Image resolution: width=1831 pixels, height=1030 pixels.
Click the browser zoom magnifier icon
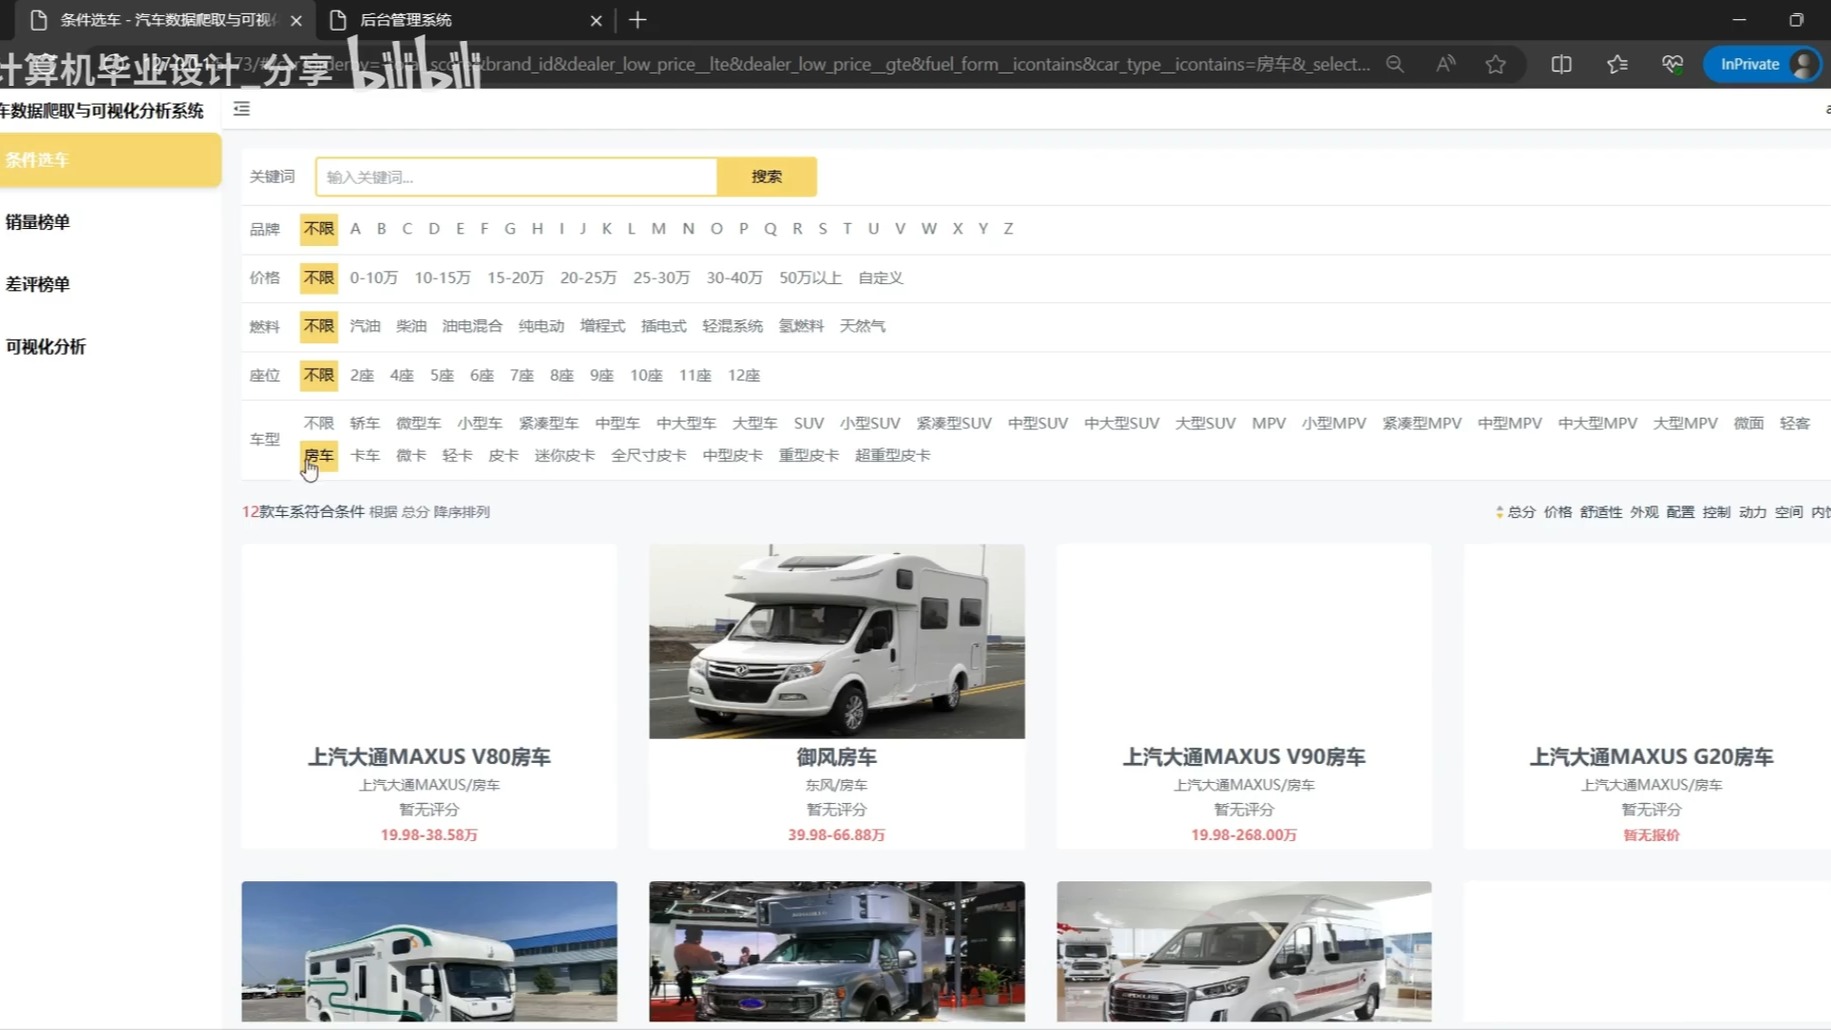click(x=1395, y=64)
